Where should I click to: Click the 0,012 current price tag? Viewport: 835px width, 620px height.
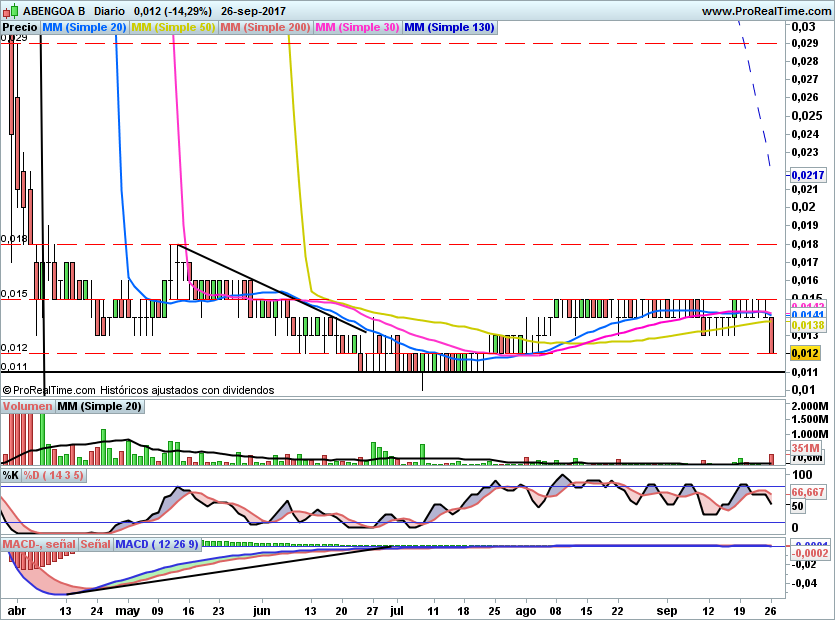coord(805,353)
